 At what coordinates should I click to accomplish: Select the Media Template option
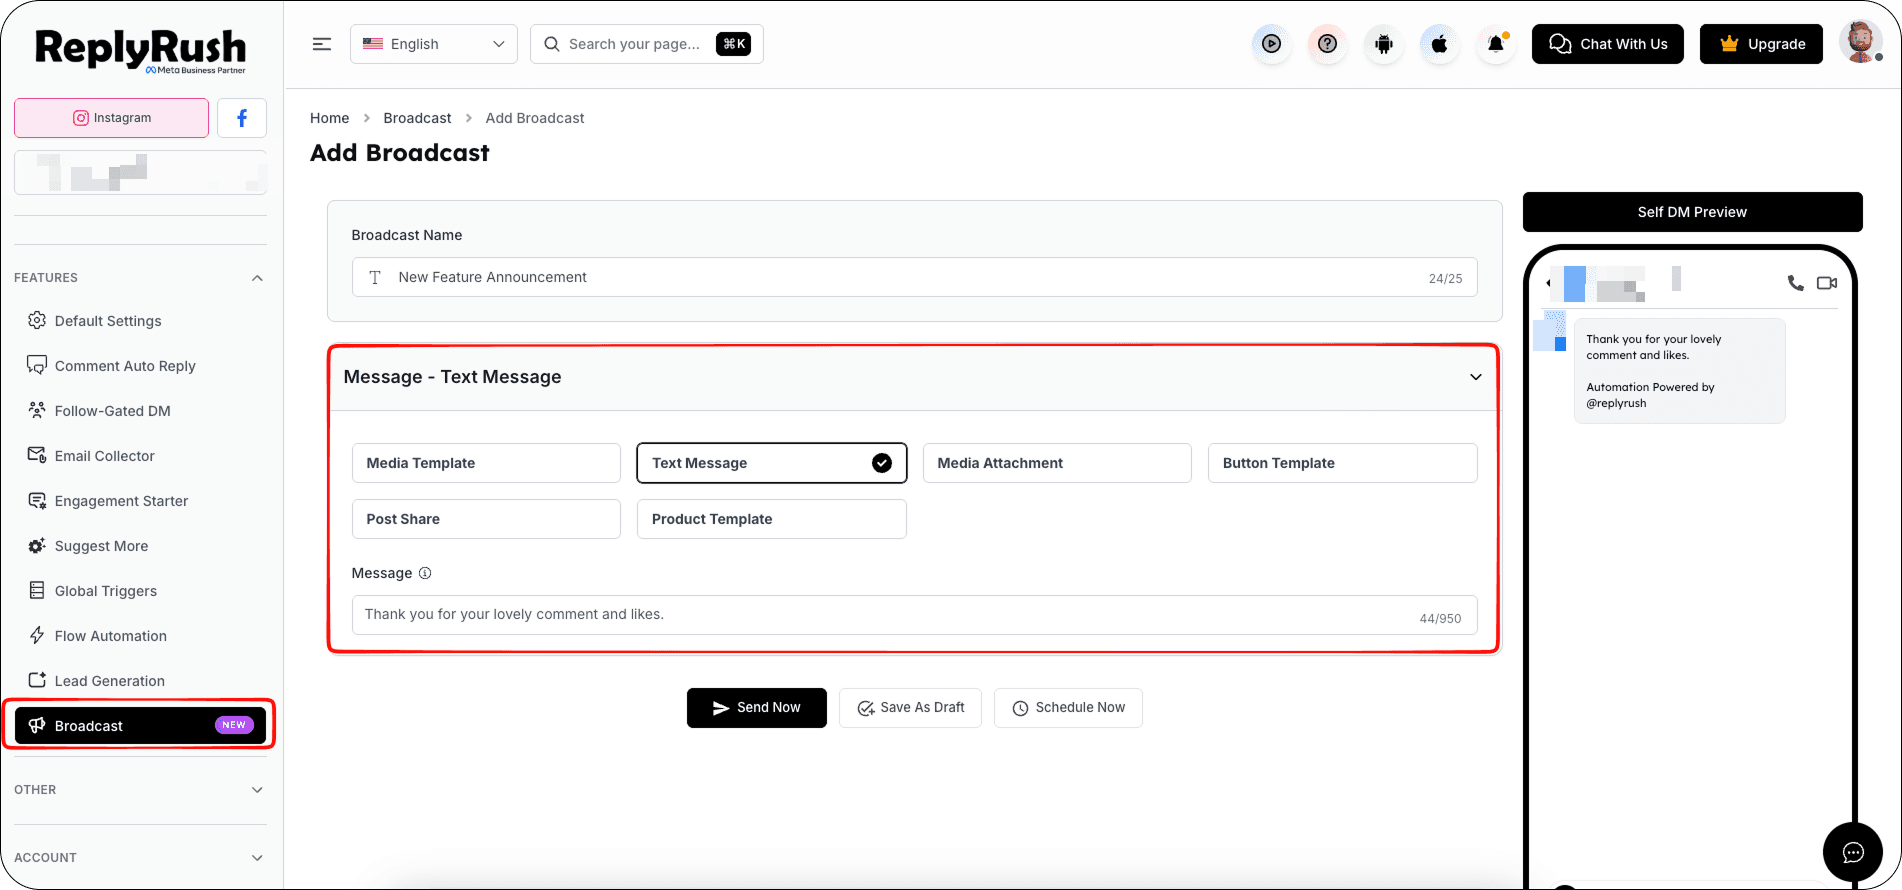pos(486,463)
